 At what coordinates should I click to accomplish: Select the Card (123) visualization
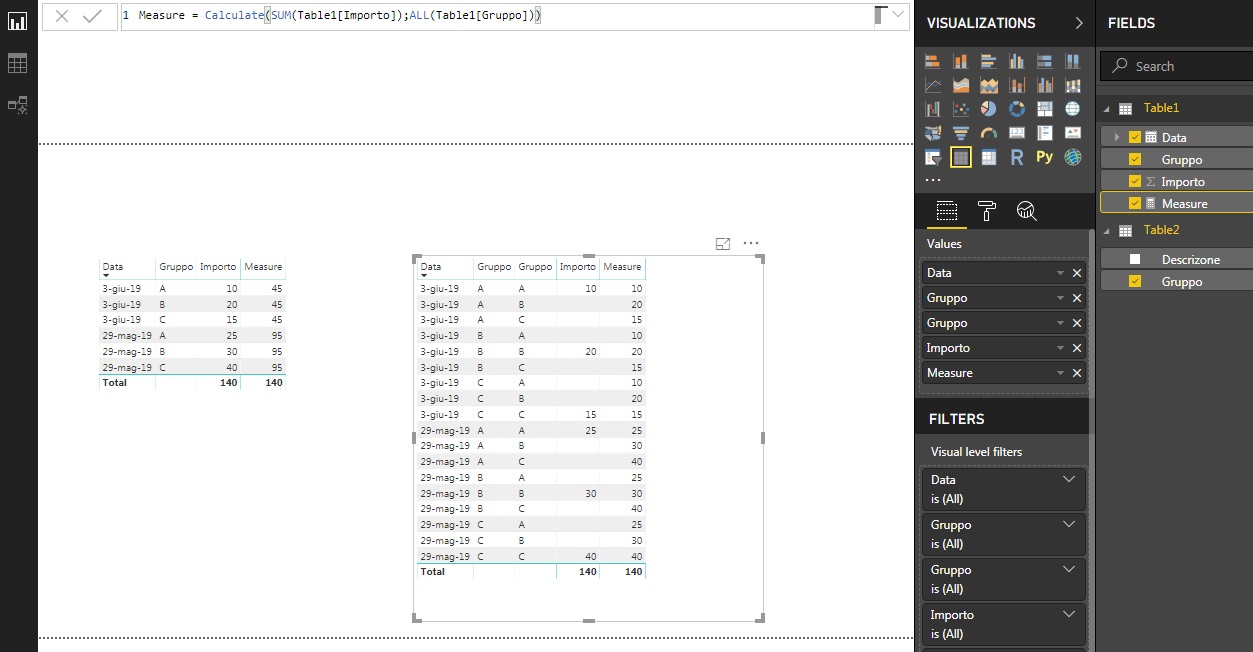tap(1017, 133)
